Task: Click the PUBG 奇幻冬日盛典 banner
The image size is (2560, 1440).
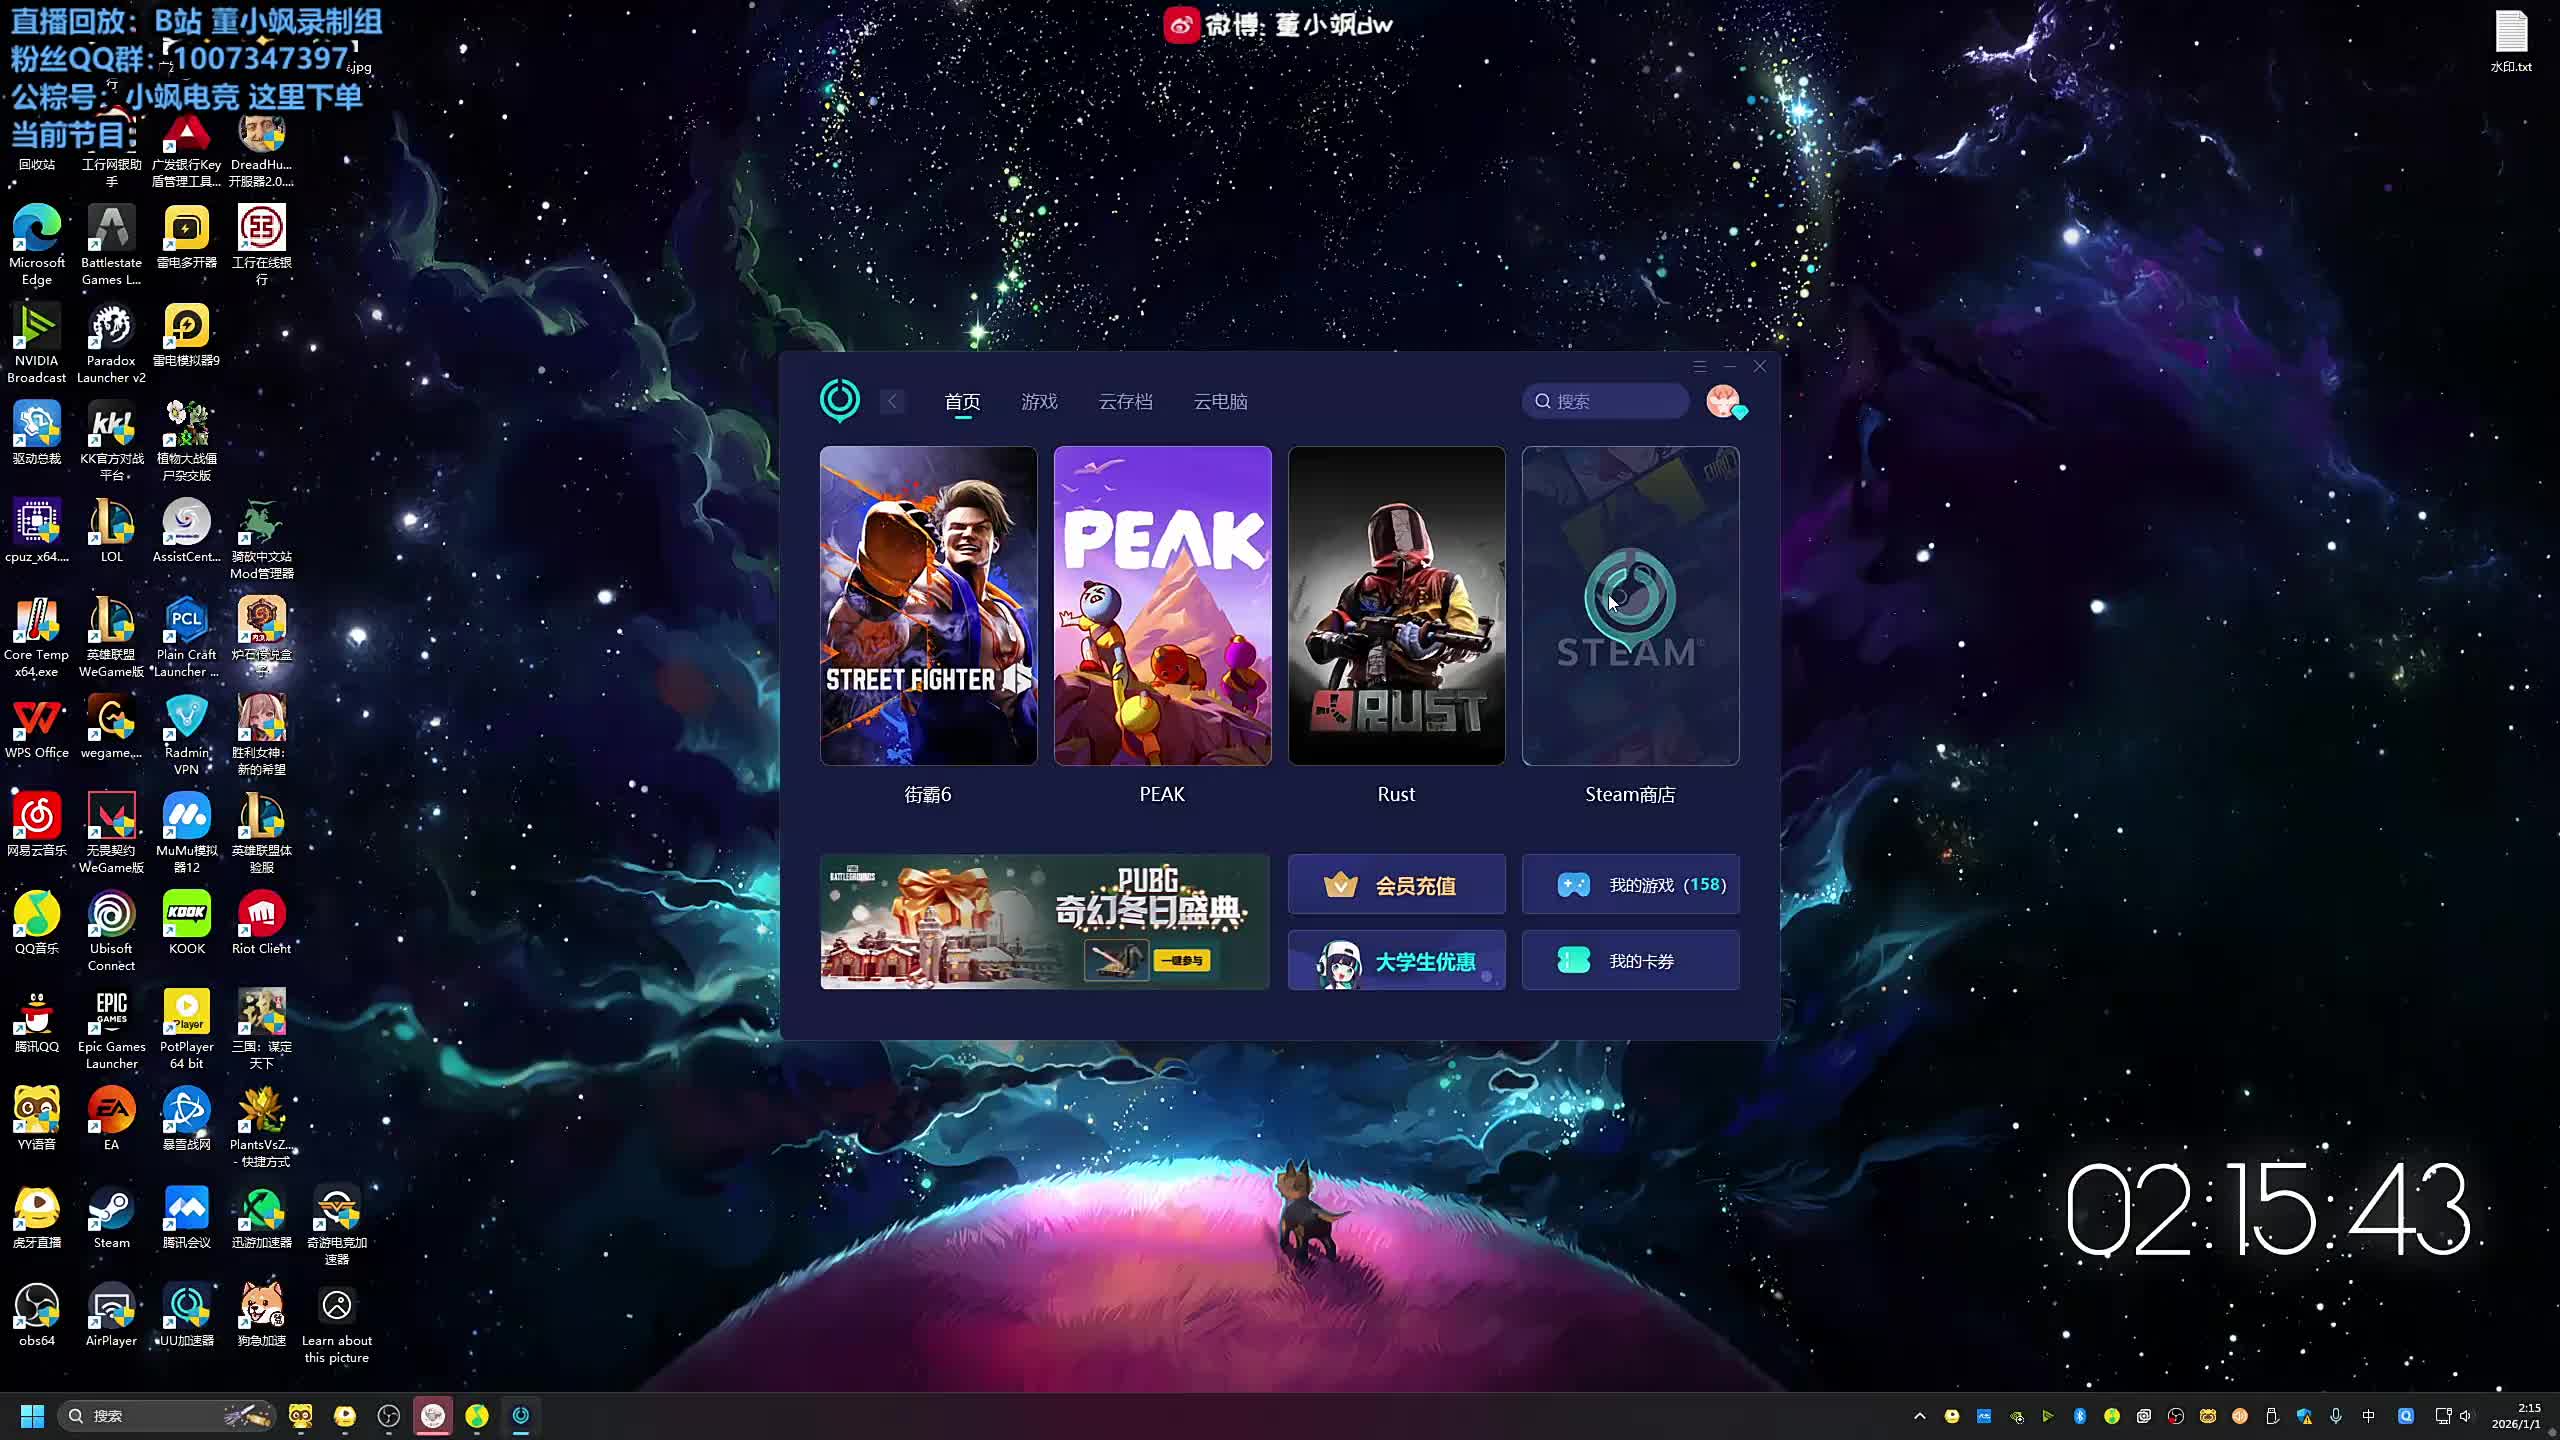Action: pos(1044,922)
